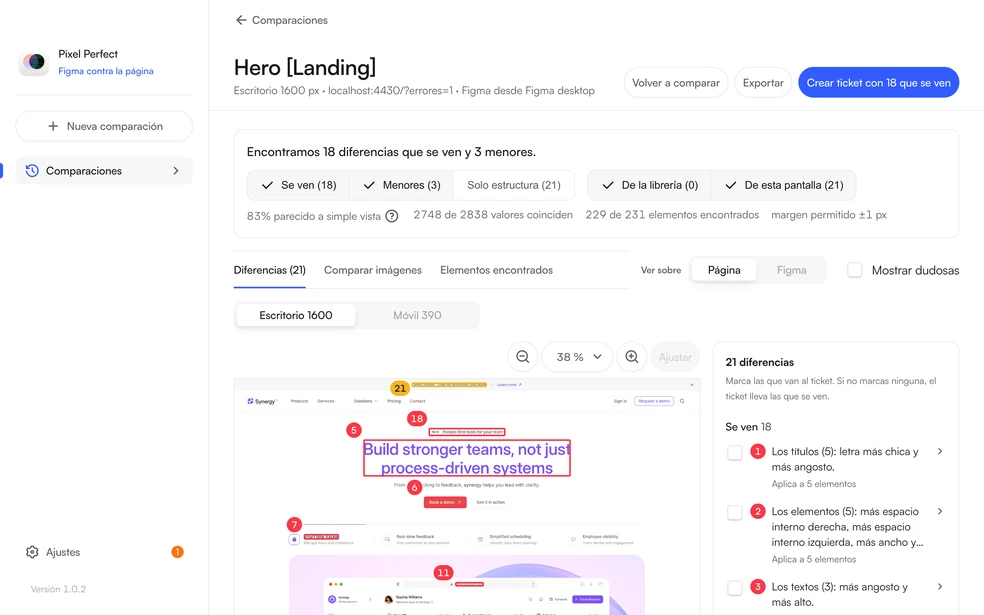The width and height of the screenshot is (984, 615).
Task: Check the Los elementos (5) difference
Action: click(x=735, y=513)
